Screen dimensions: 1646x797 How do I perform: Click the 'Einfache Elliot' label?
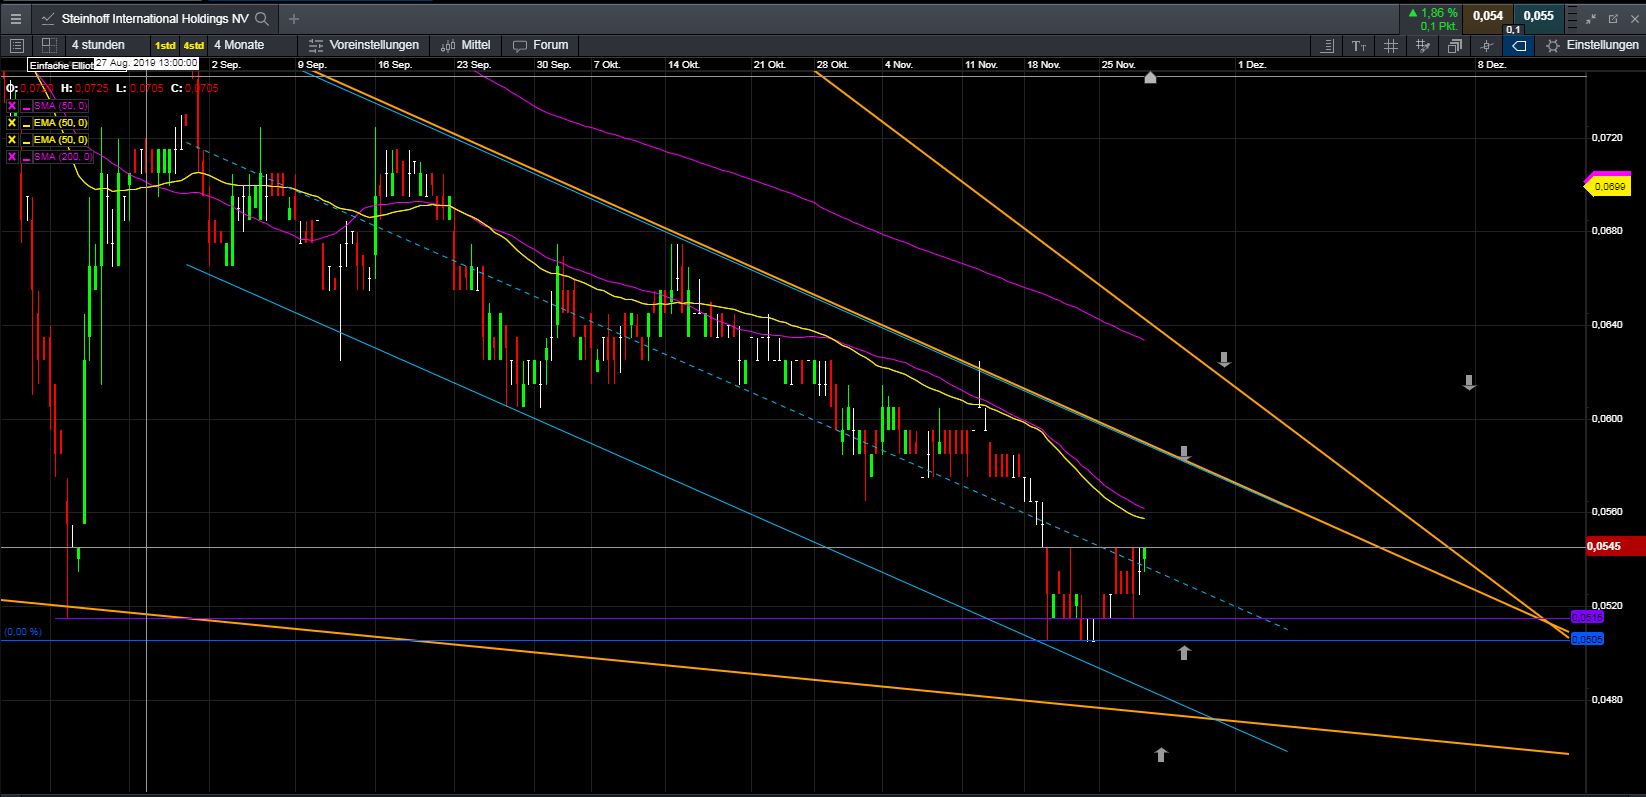(60, 65)
